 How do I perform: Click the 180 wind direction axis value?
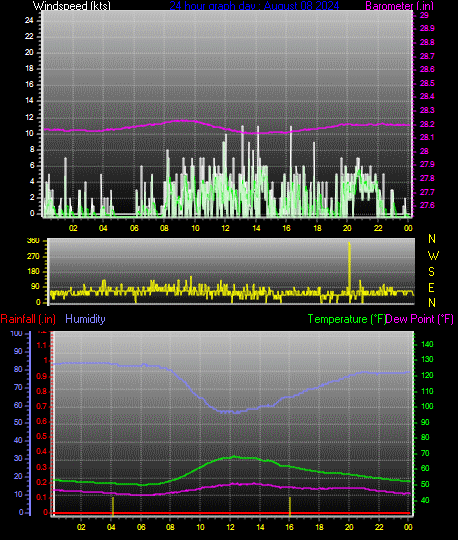(33, 272)
